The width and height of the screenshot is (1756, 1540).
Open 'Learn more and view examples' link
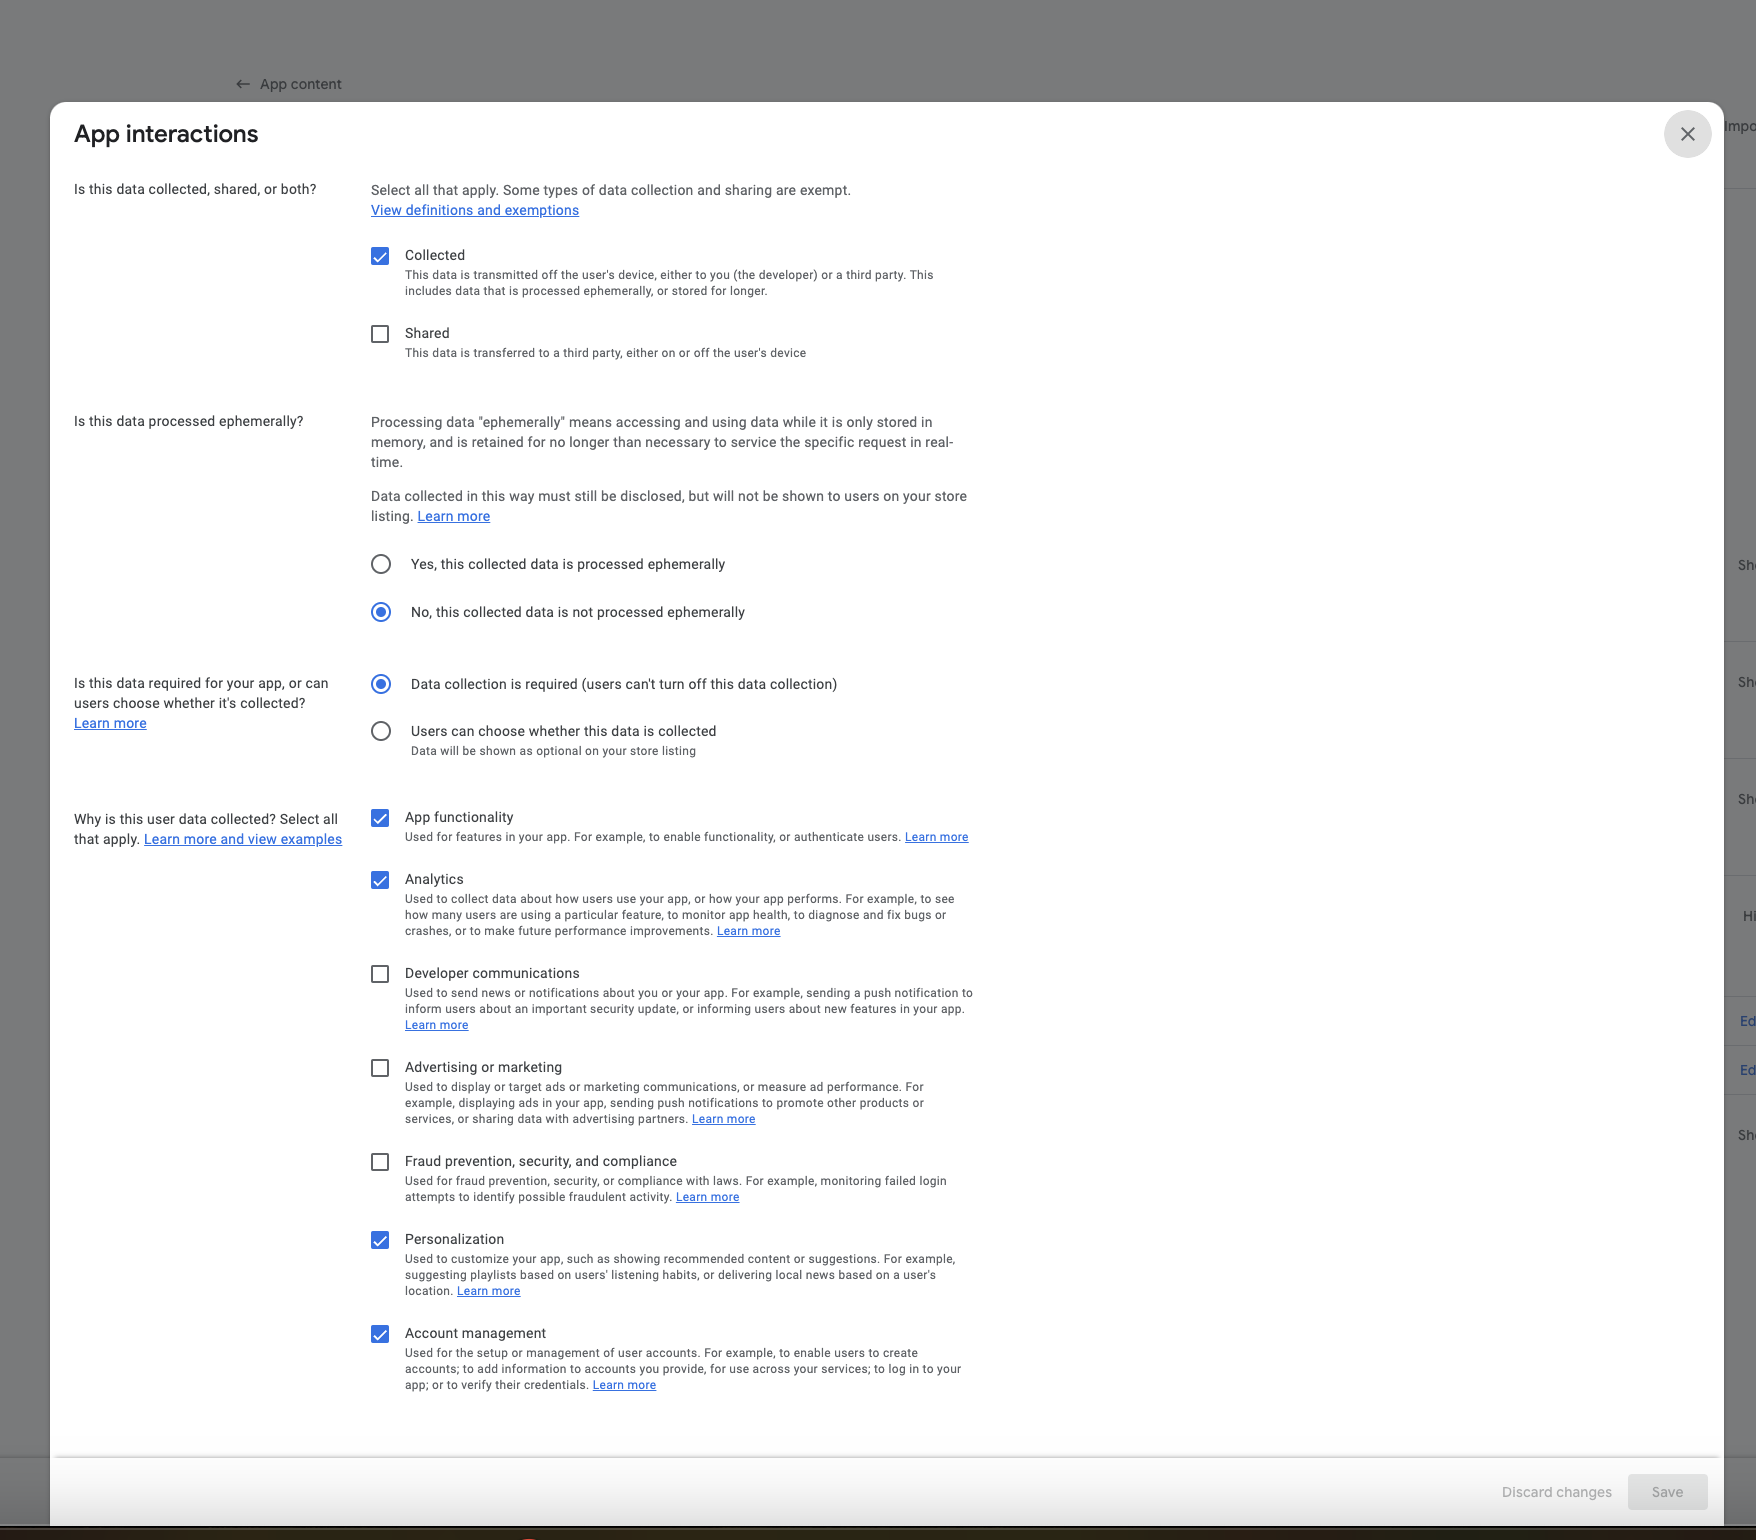click(243, 839)
